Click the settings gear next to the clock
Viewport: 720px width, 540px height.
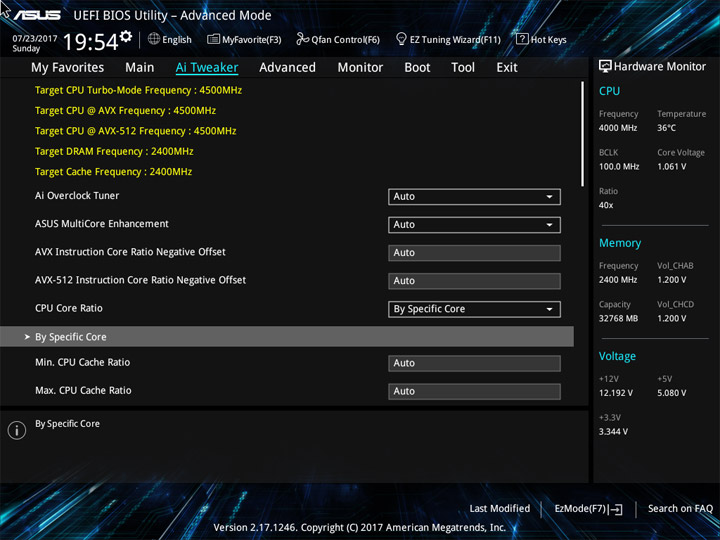(x=126, y=36)
